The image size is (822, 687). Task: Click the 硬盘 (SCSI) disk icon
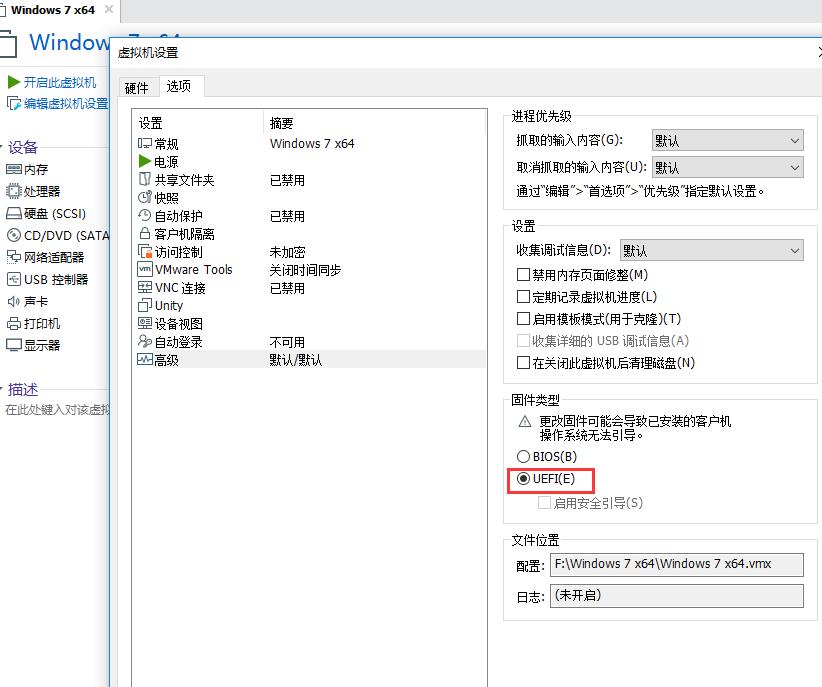pyautogui.click(x=14, y=213)
